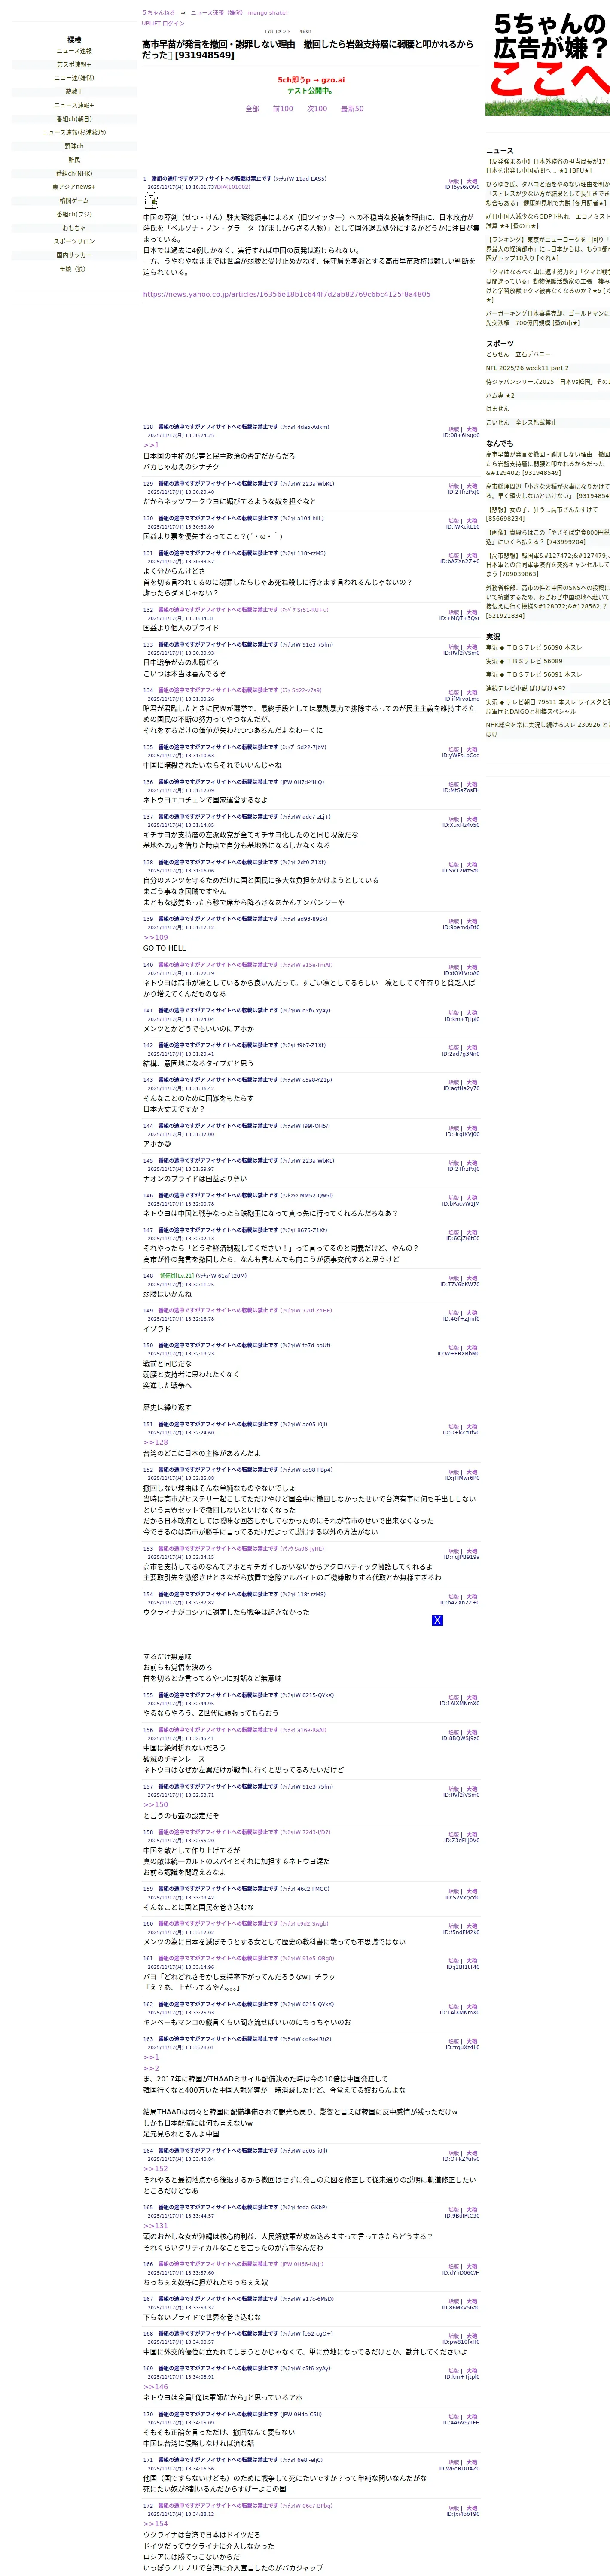Open 番組ch(フジ) board in sidebar
Image resolution: width=610 pixels, height=2576 pixels.
[x=74, y=214]
